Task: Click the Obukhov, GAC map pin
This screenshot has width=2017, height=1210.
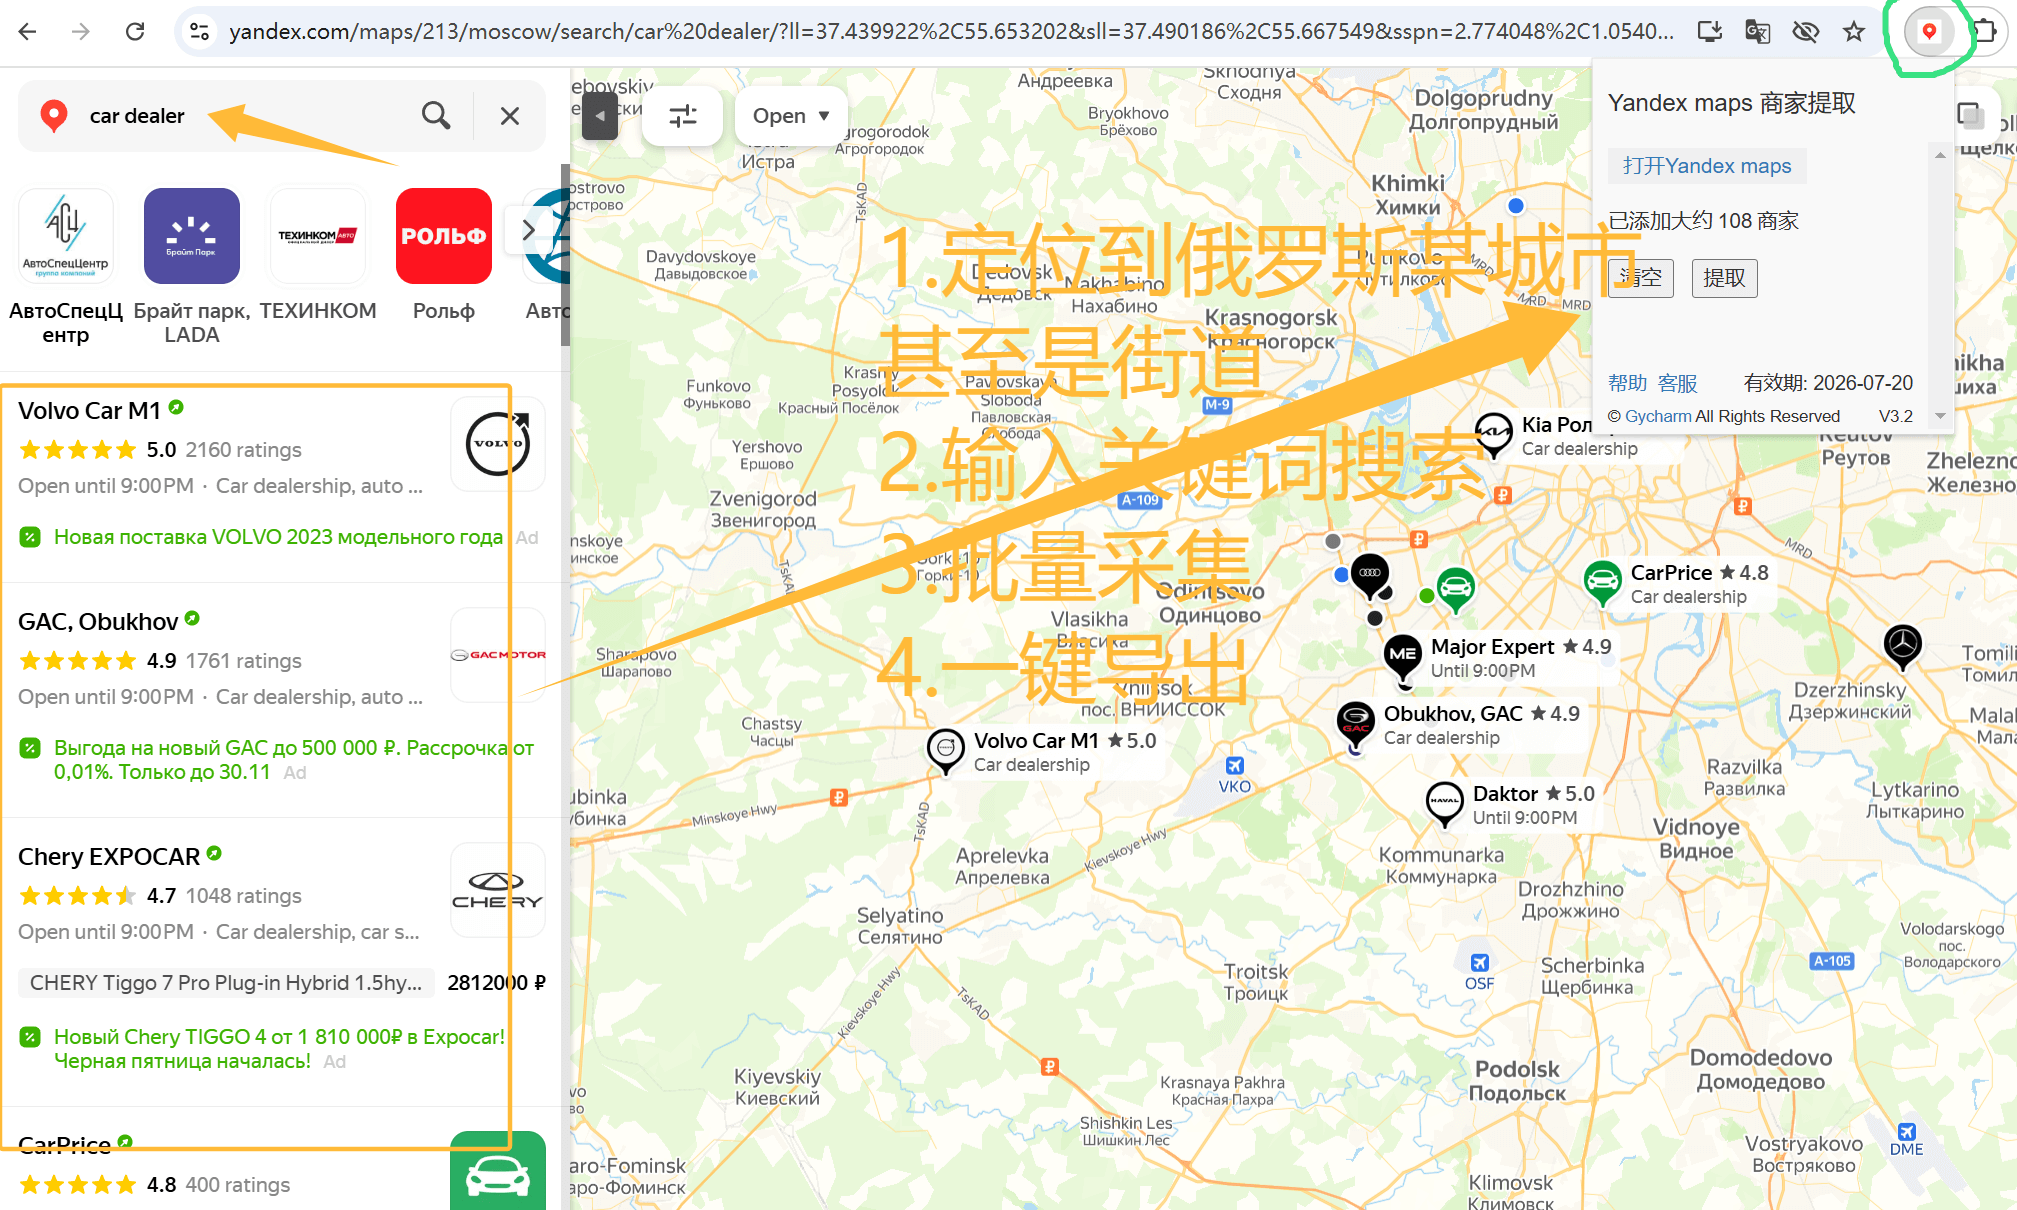Action: (x=1356, y=723)
